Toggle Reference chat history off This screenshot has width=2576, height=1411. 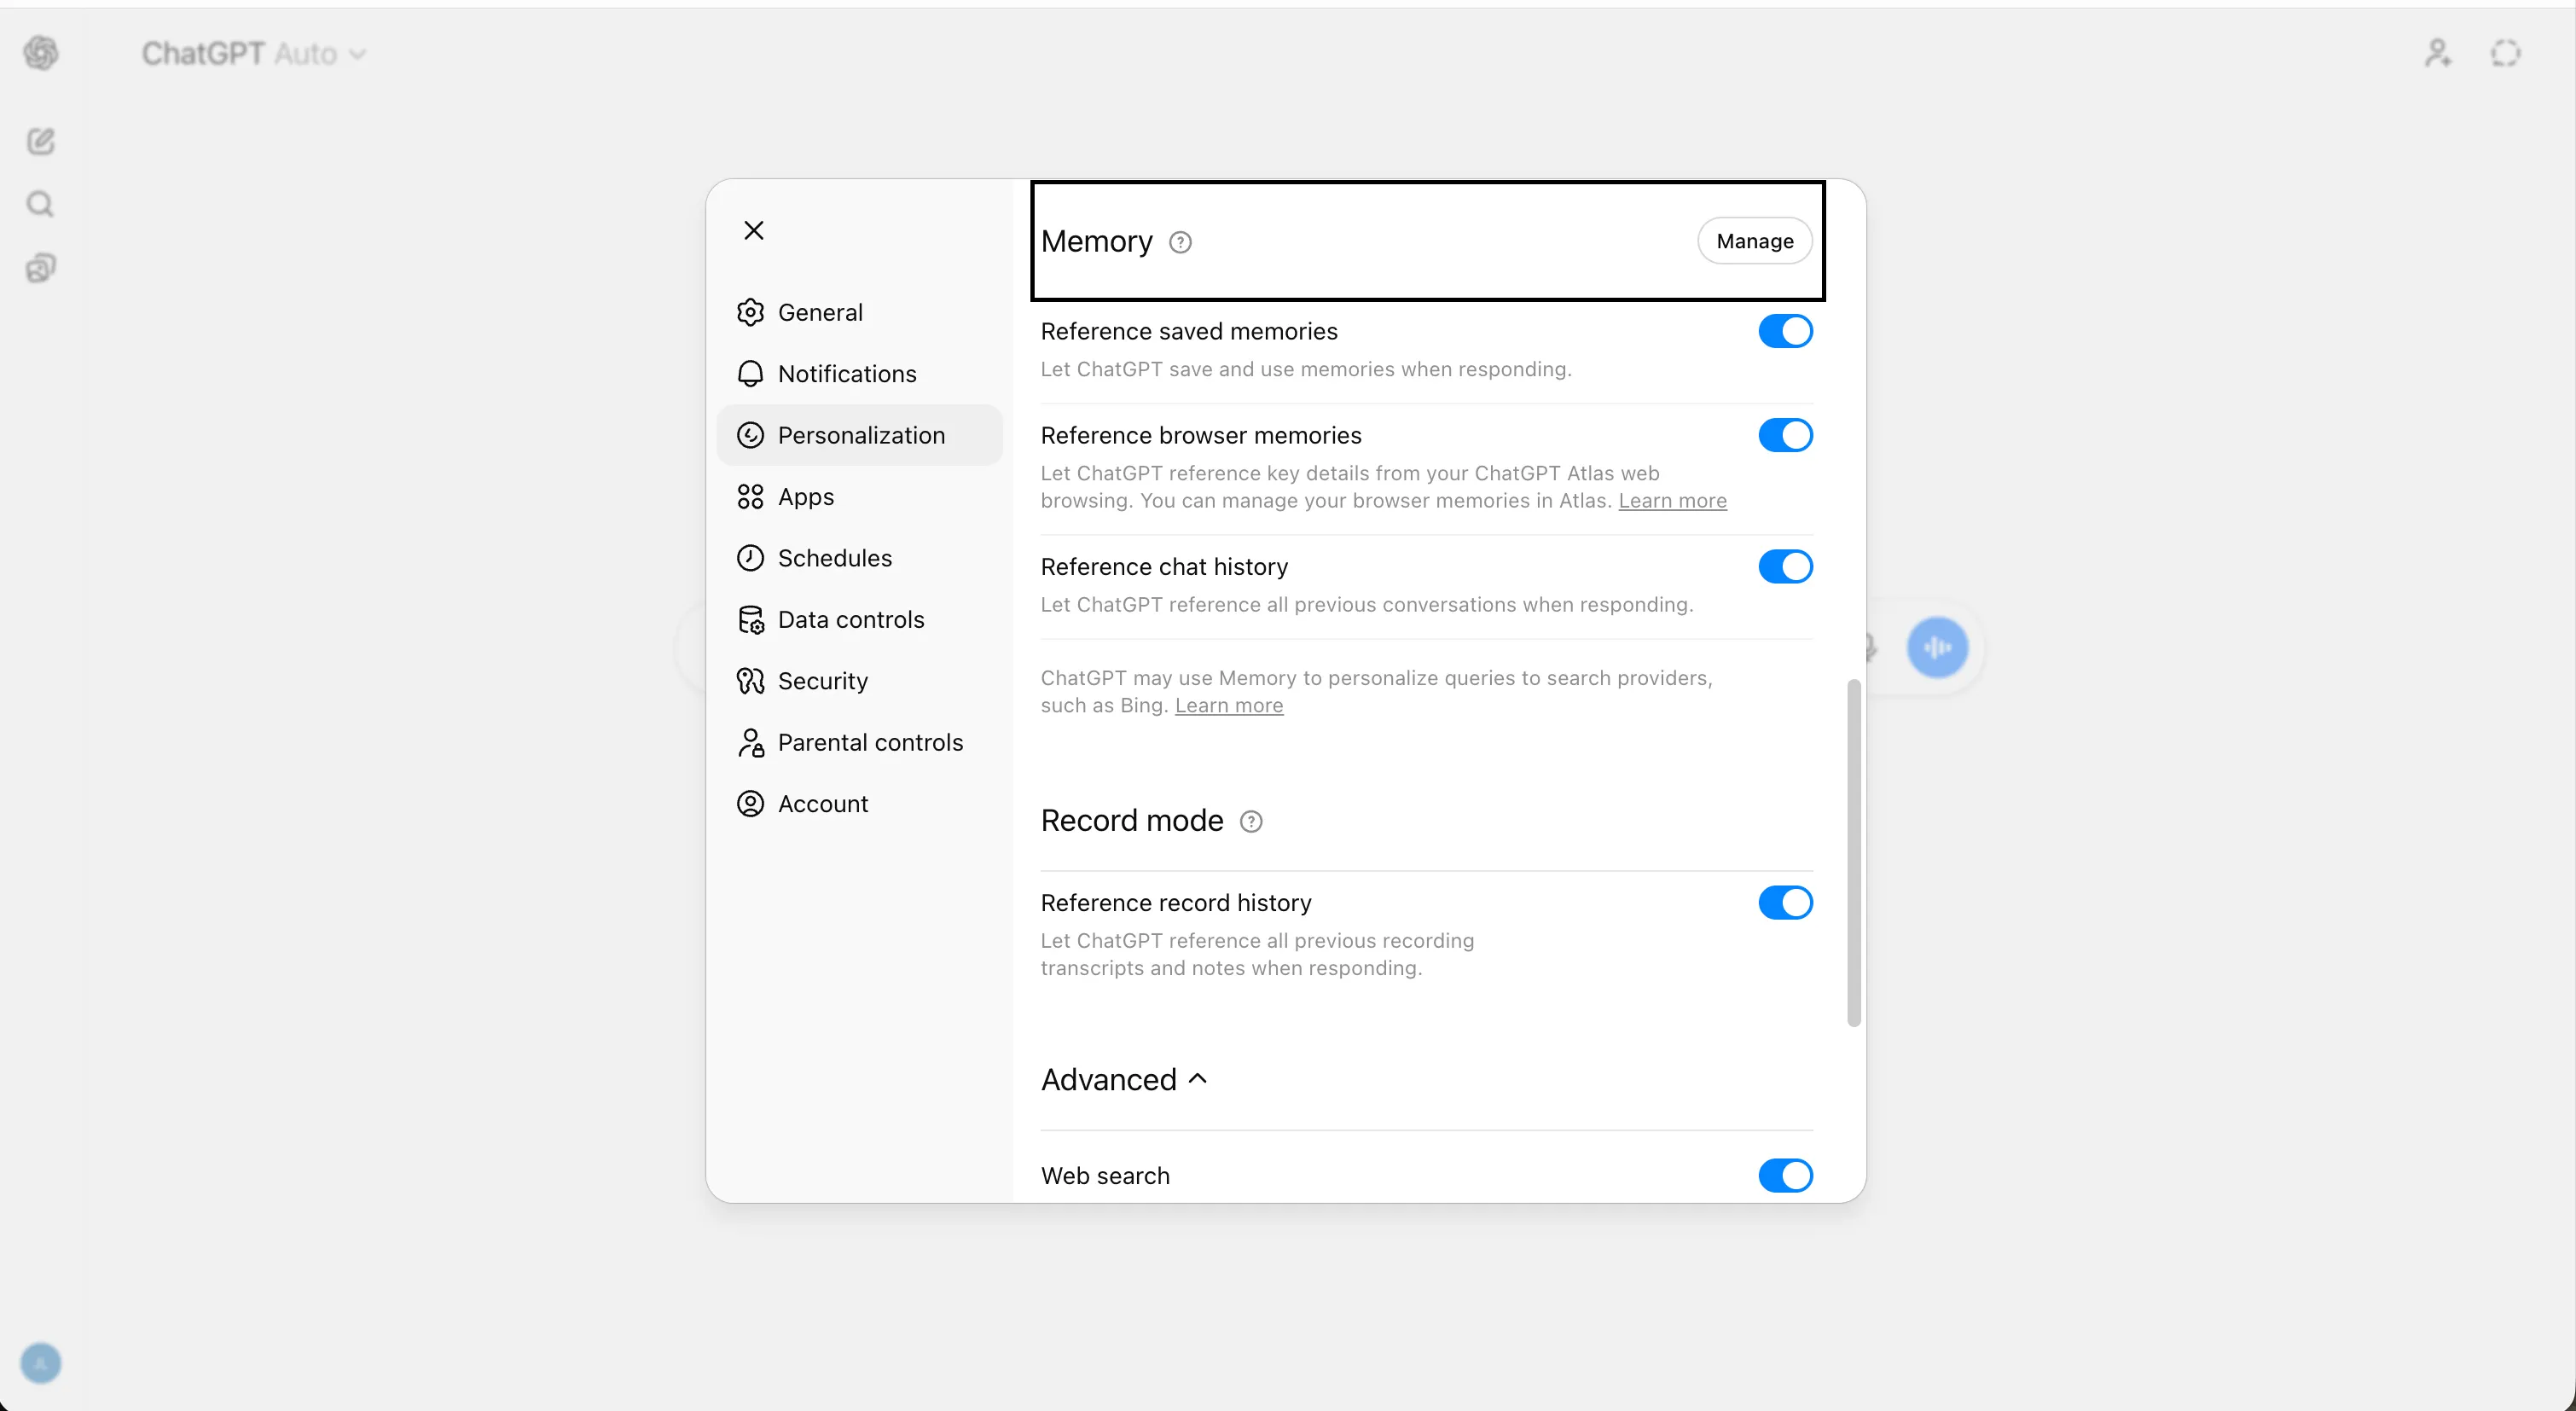click(1785, 567)
